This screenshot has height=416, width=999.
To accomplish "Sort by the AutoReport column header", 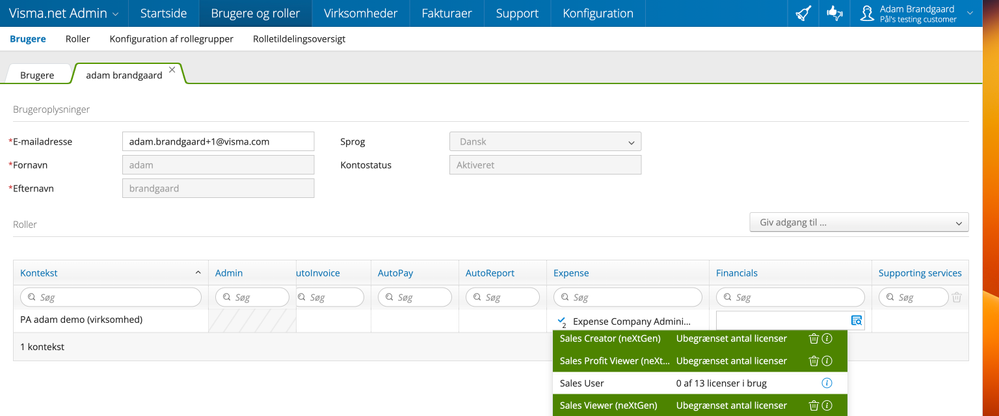I will (x=490, y=273).
